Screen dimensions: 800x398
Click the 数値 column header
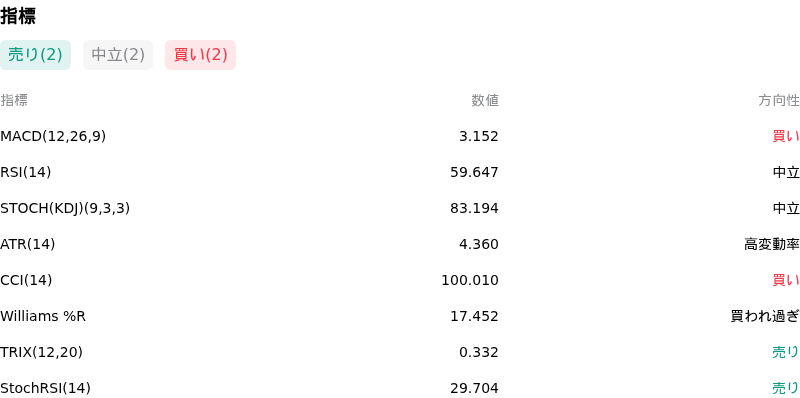pos(485,101)
